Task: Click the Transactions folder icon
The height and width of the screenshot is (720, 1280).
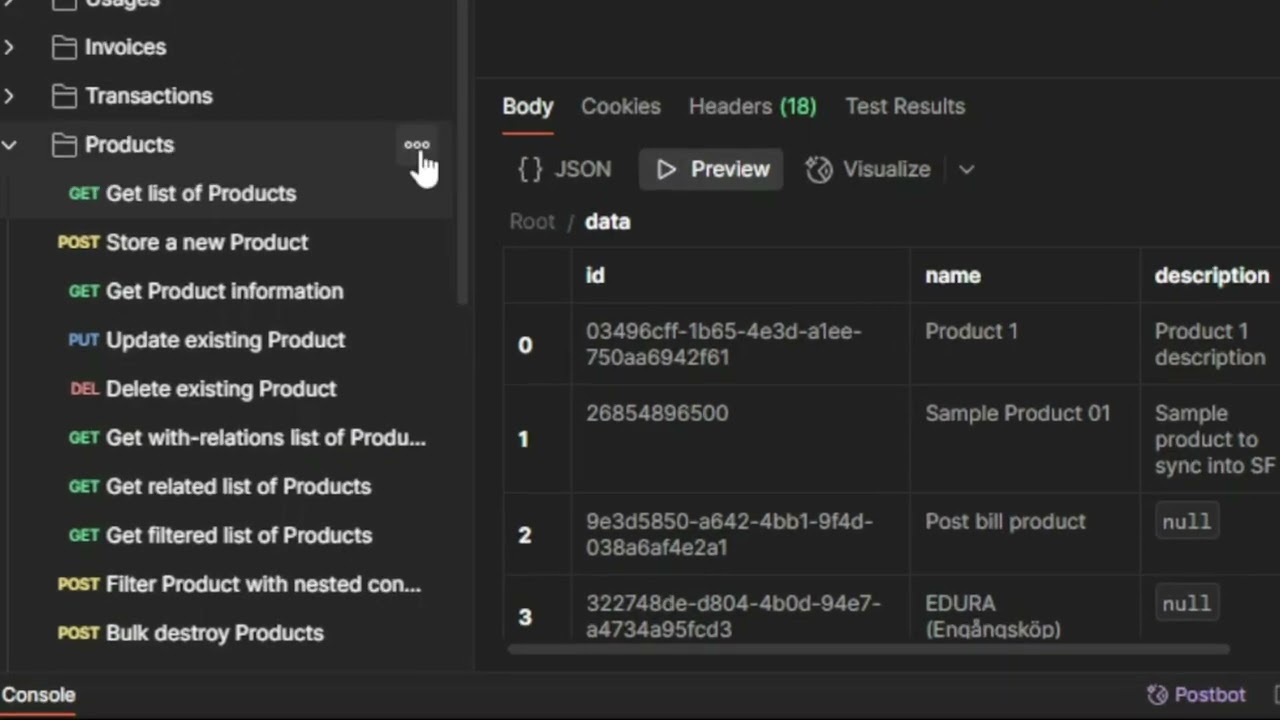Action: coord(64,96)
